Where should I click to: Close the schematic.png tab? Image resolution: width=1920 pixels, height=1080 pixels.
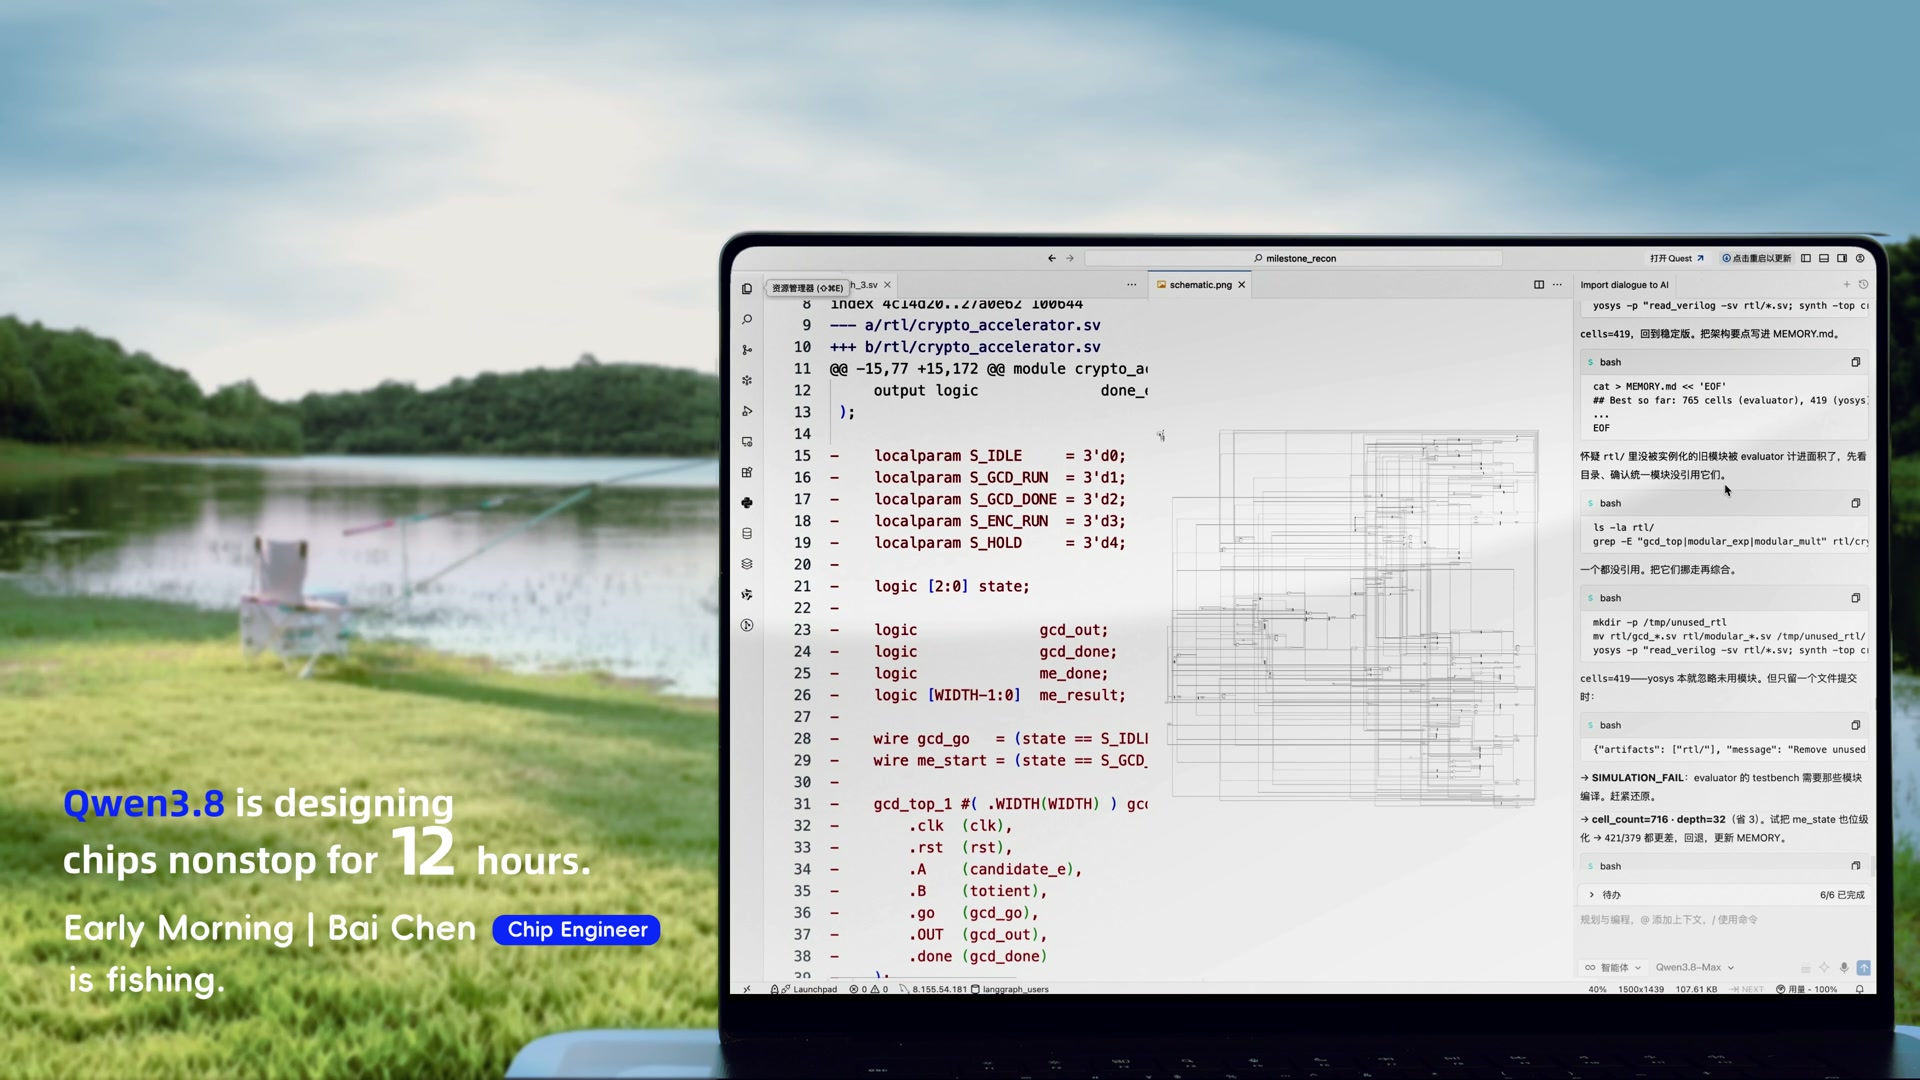coord(1242,285)
